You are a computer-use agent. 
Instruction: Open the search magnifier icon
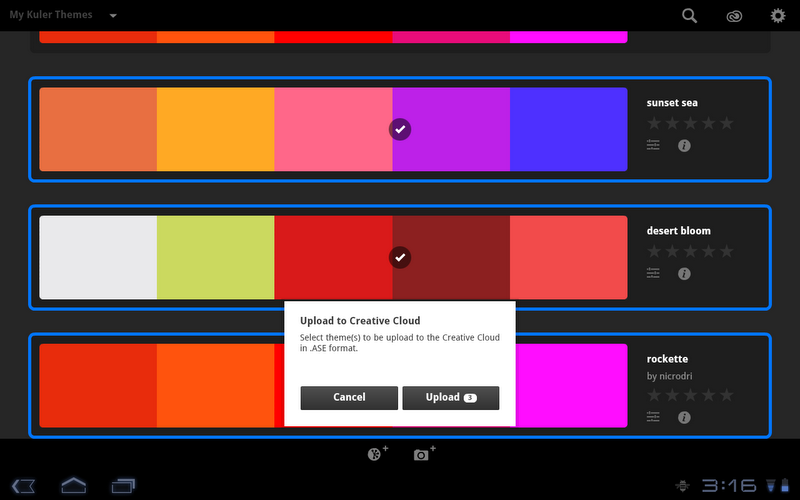689,16
